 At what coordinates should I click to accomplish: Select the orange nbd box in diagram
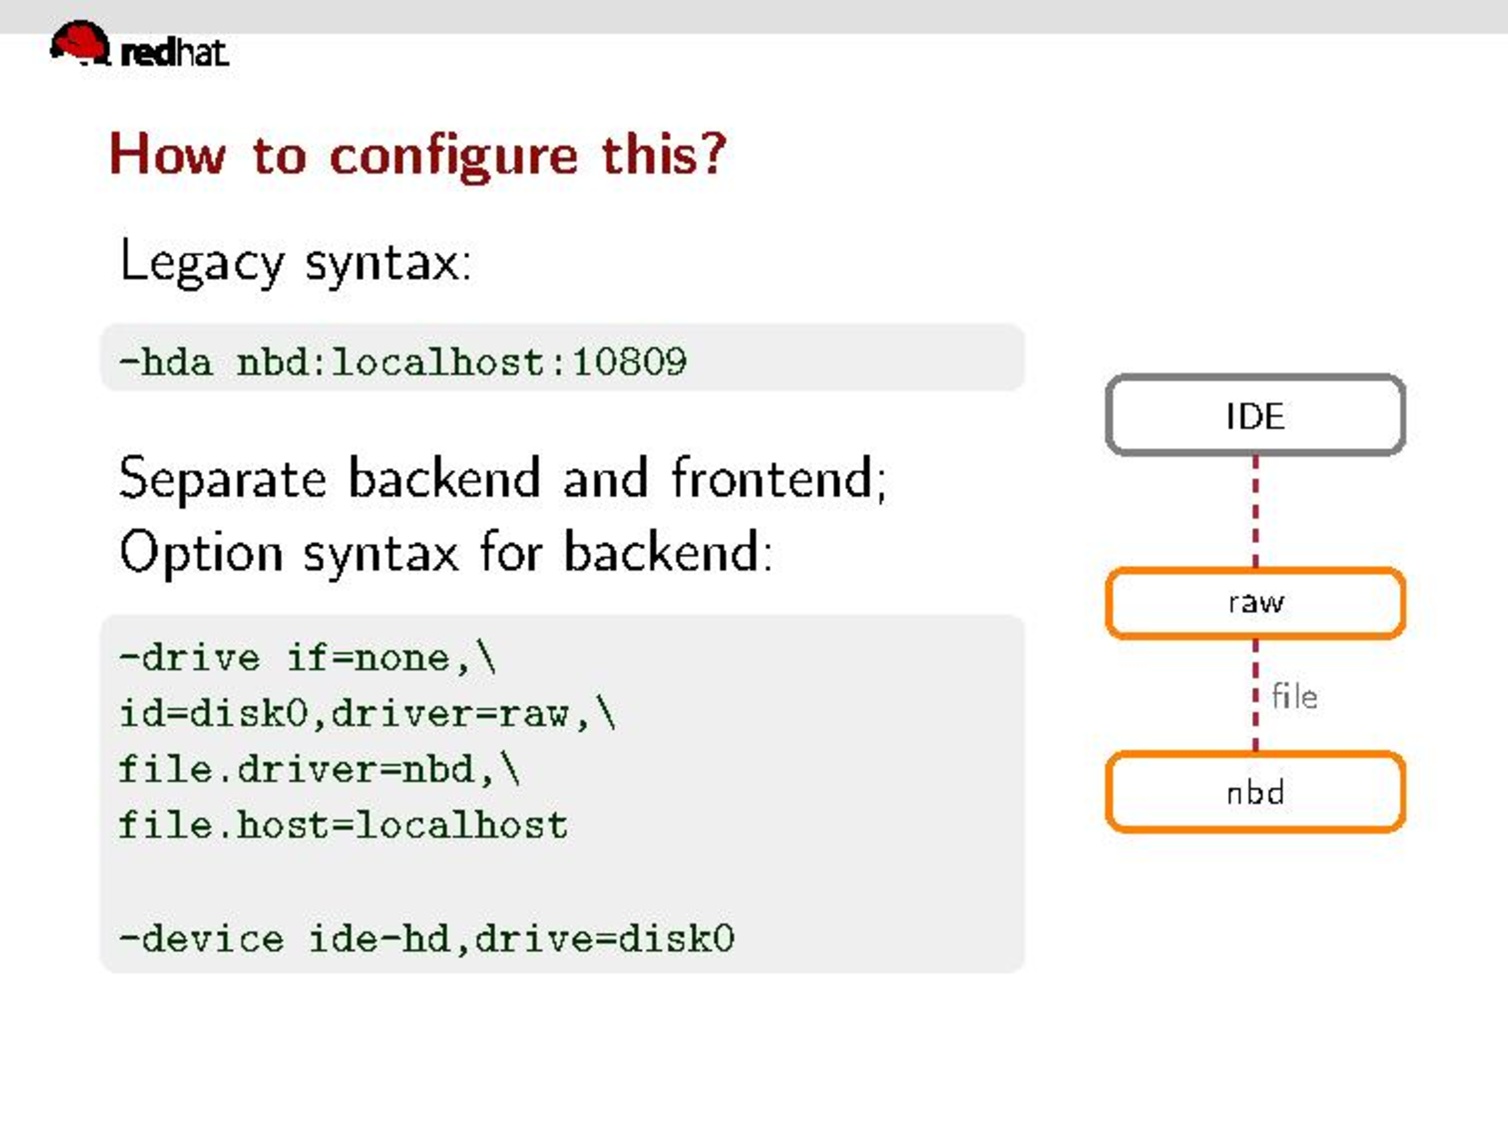[x=1255, y=792]
